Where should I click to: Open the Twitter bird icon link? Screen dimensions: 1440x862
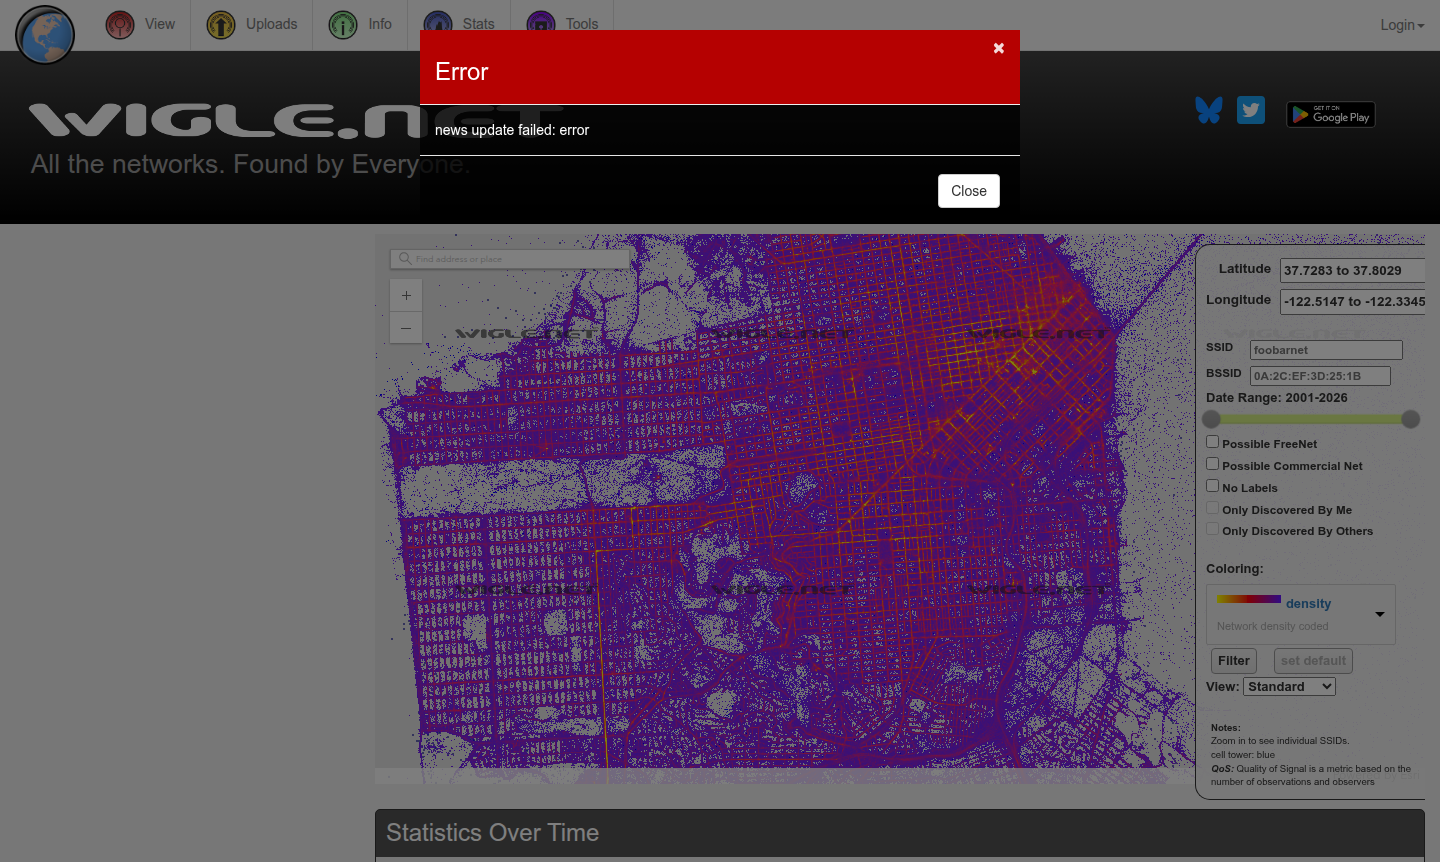[x=1250, y=110]
